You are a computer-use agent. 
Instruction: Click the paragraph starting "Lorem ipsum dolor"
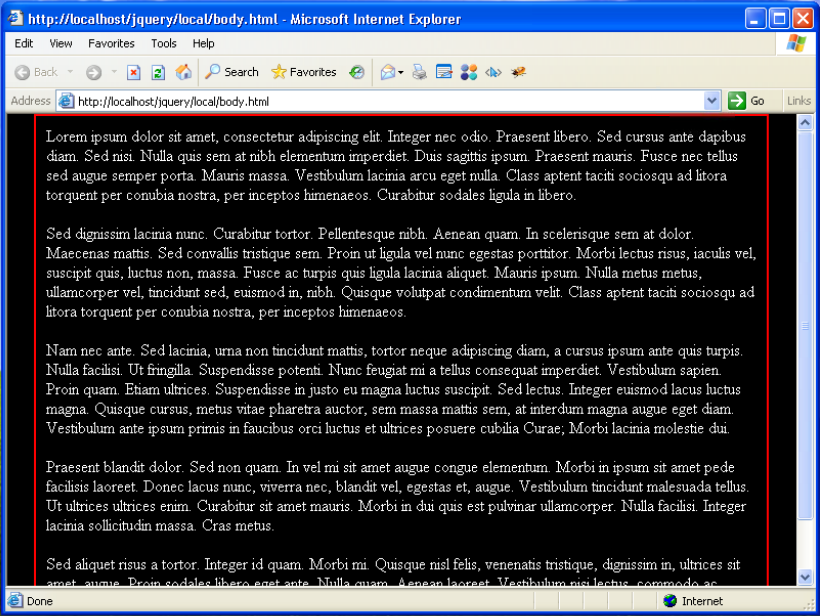pyautogui.click(x=396, y=166)
